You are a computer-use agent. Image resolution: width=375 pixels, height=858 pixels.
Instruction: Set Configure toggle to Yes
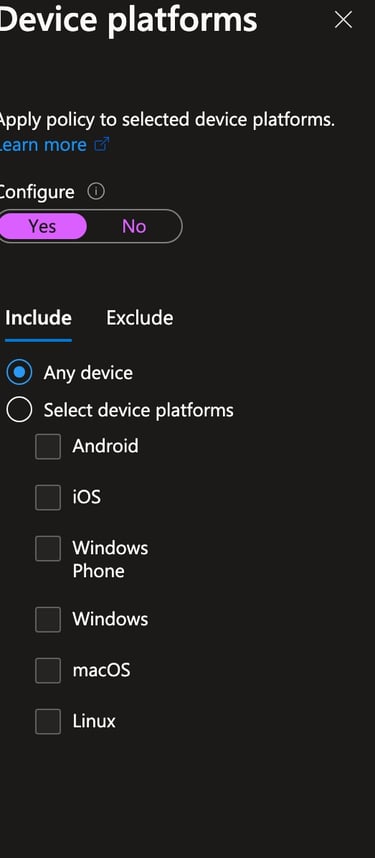point(43,226)
